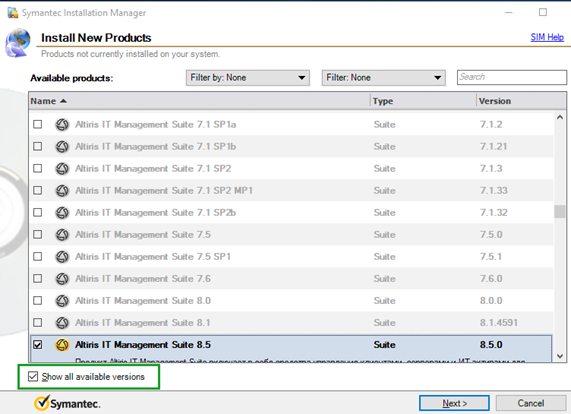
Task: Click the product list scrollbar thumb
Action: (560, 212)
